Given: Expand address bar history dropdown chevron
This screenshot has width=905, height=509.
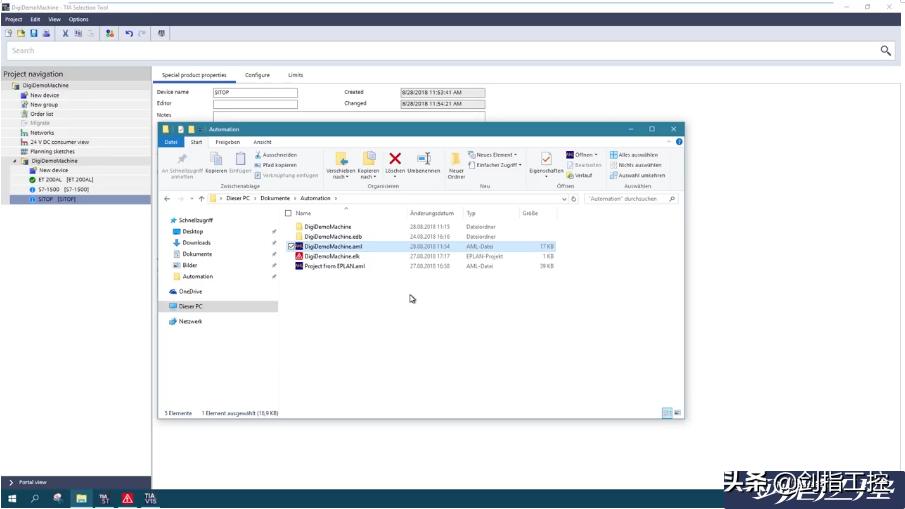Looking at the screenshot, I should pyautogui.click(x=564, y=199).
